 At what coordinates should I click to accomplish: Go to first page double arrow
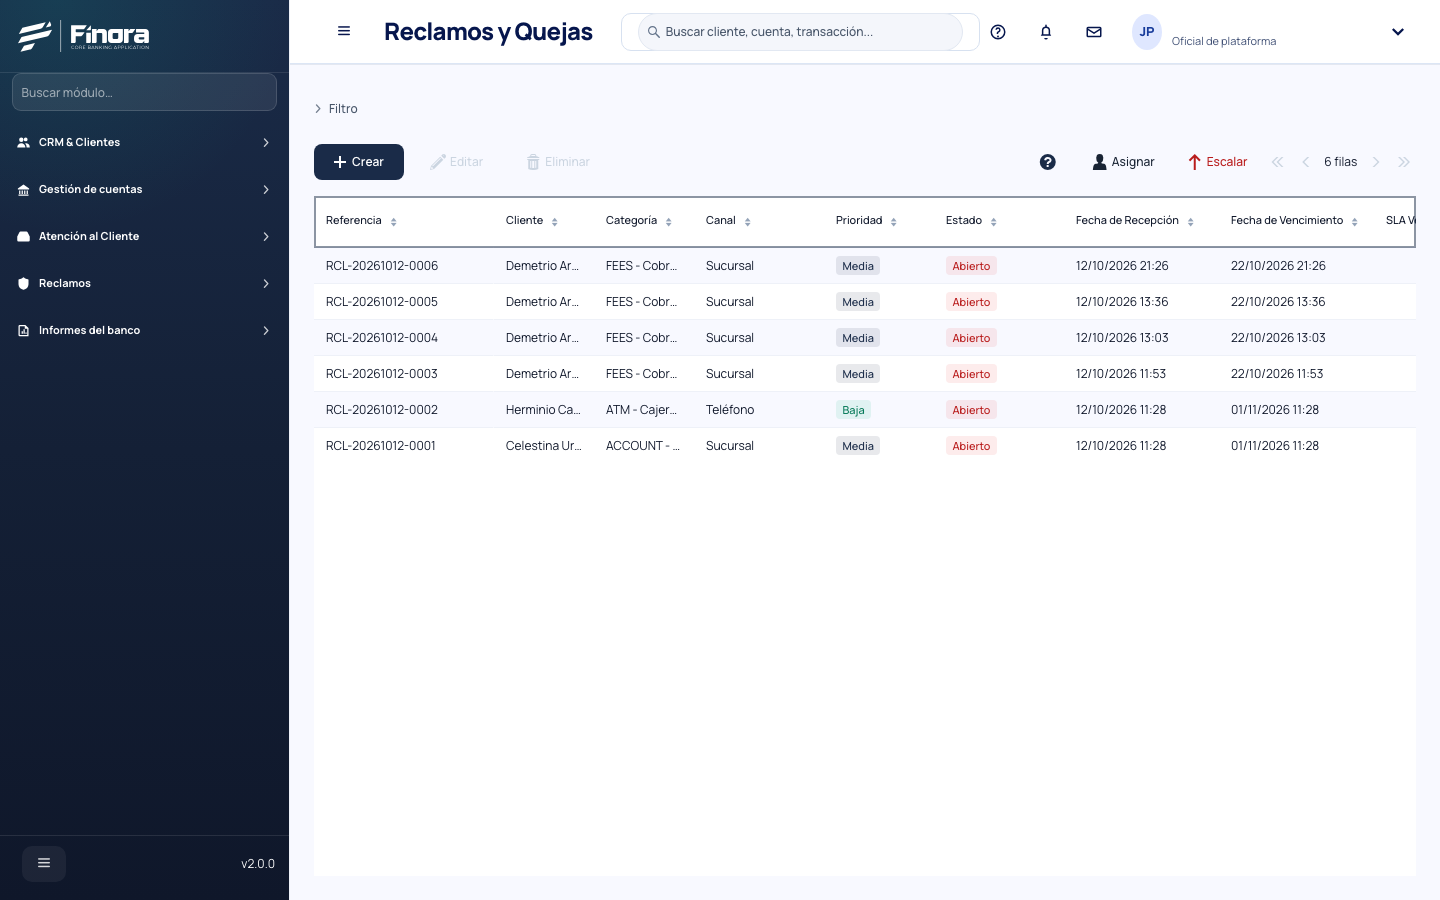coord(1277,162)
